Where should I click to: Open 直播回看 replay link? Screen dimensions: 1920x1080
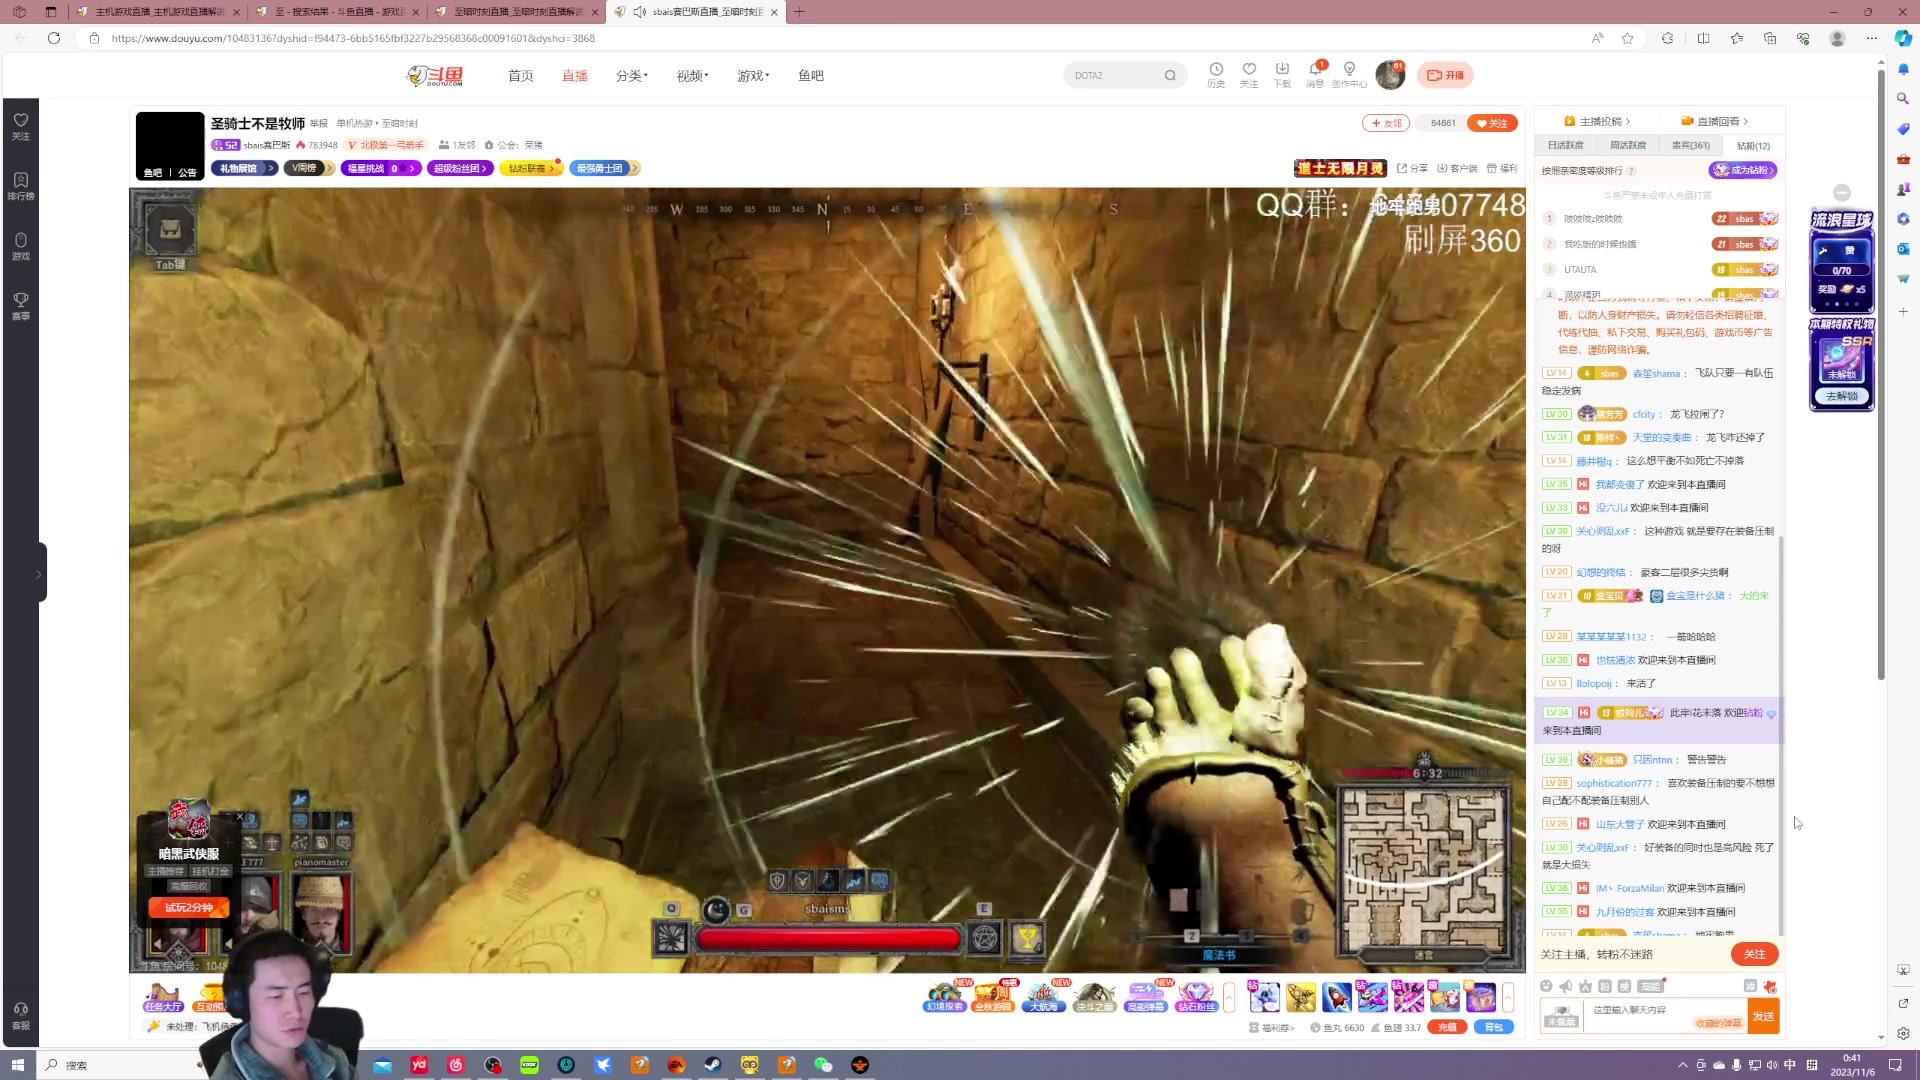[x=1714, y=122]
